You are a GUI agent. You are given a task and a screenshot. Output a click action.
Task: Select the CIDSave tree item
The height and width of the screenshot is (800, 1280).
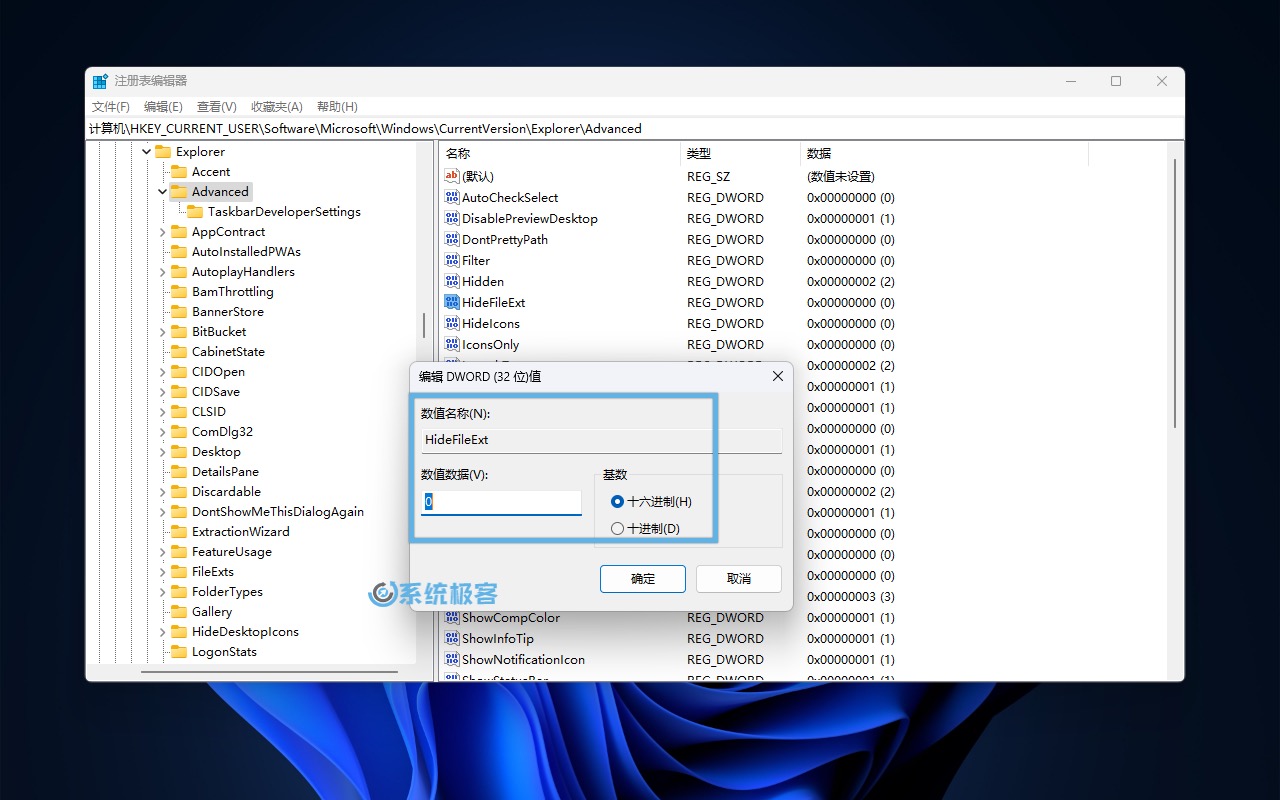(216, 392)
